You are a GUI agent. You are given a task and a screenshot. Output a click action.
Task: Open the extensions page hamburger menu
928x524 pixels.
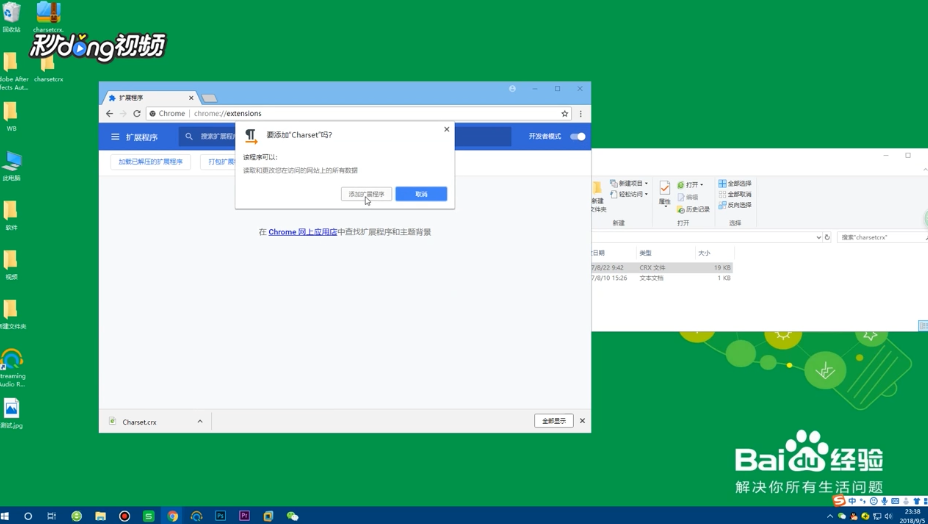coord(115,137)
